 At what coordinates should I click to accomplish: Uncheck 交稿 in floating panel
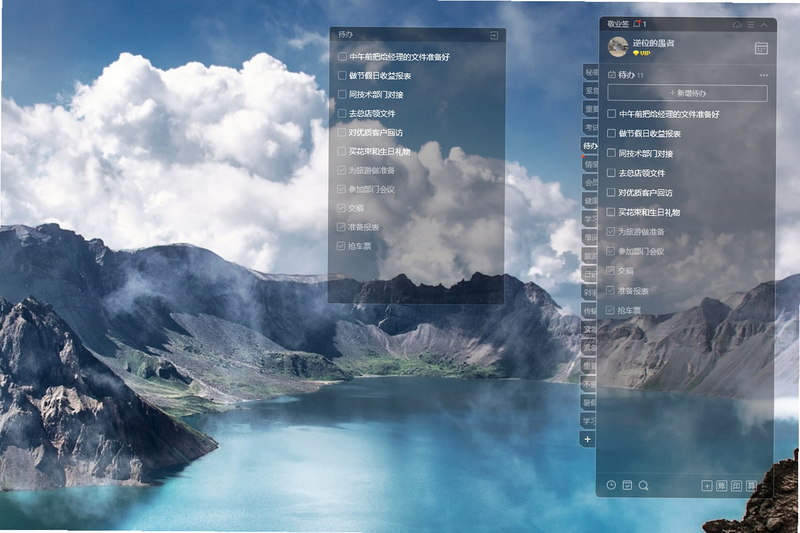tap(341, 208)
